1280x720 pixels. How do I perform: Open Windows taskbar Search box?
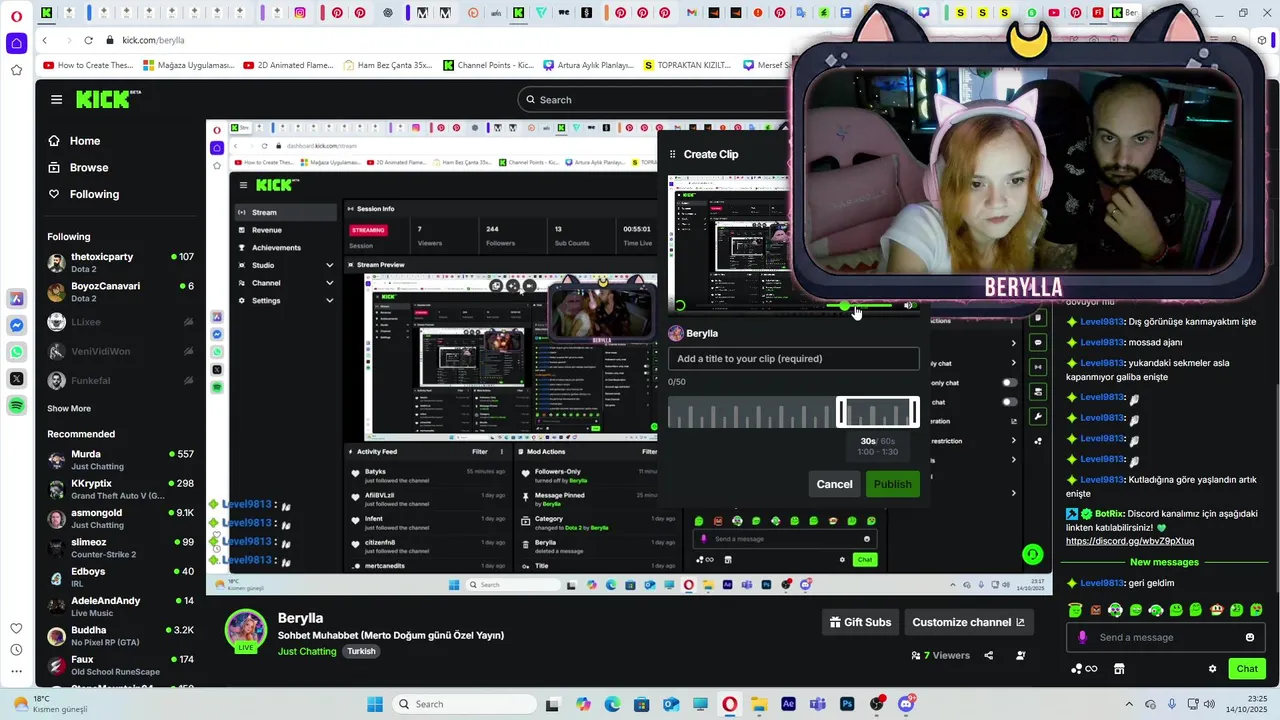coord(463,704)
